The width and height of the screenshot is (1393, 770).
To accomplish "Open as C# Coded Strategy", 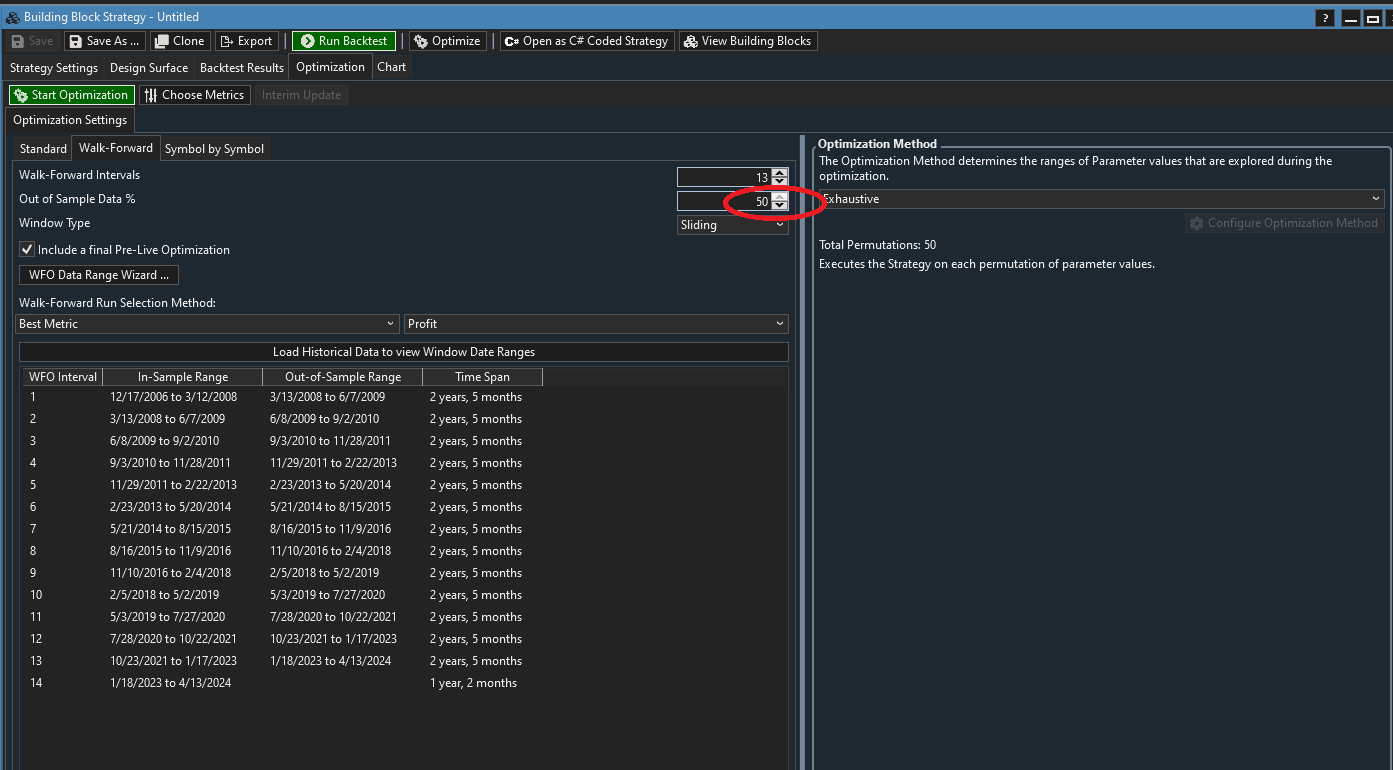I will point(586,41).
